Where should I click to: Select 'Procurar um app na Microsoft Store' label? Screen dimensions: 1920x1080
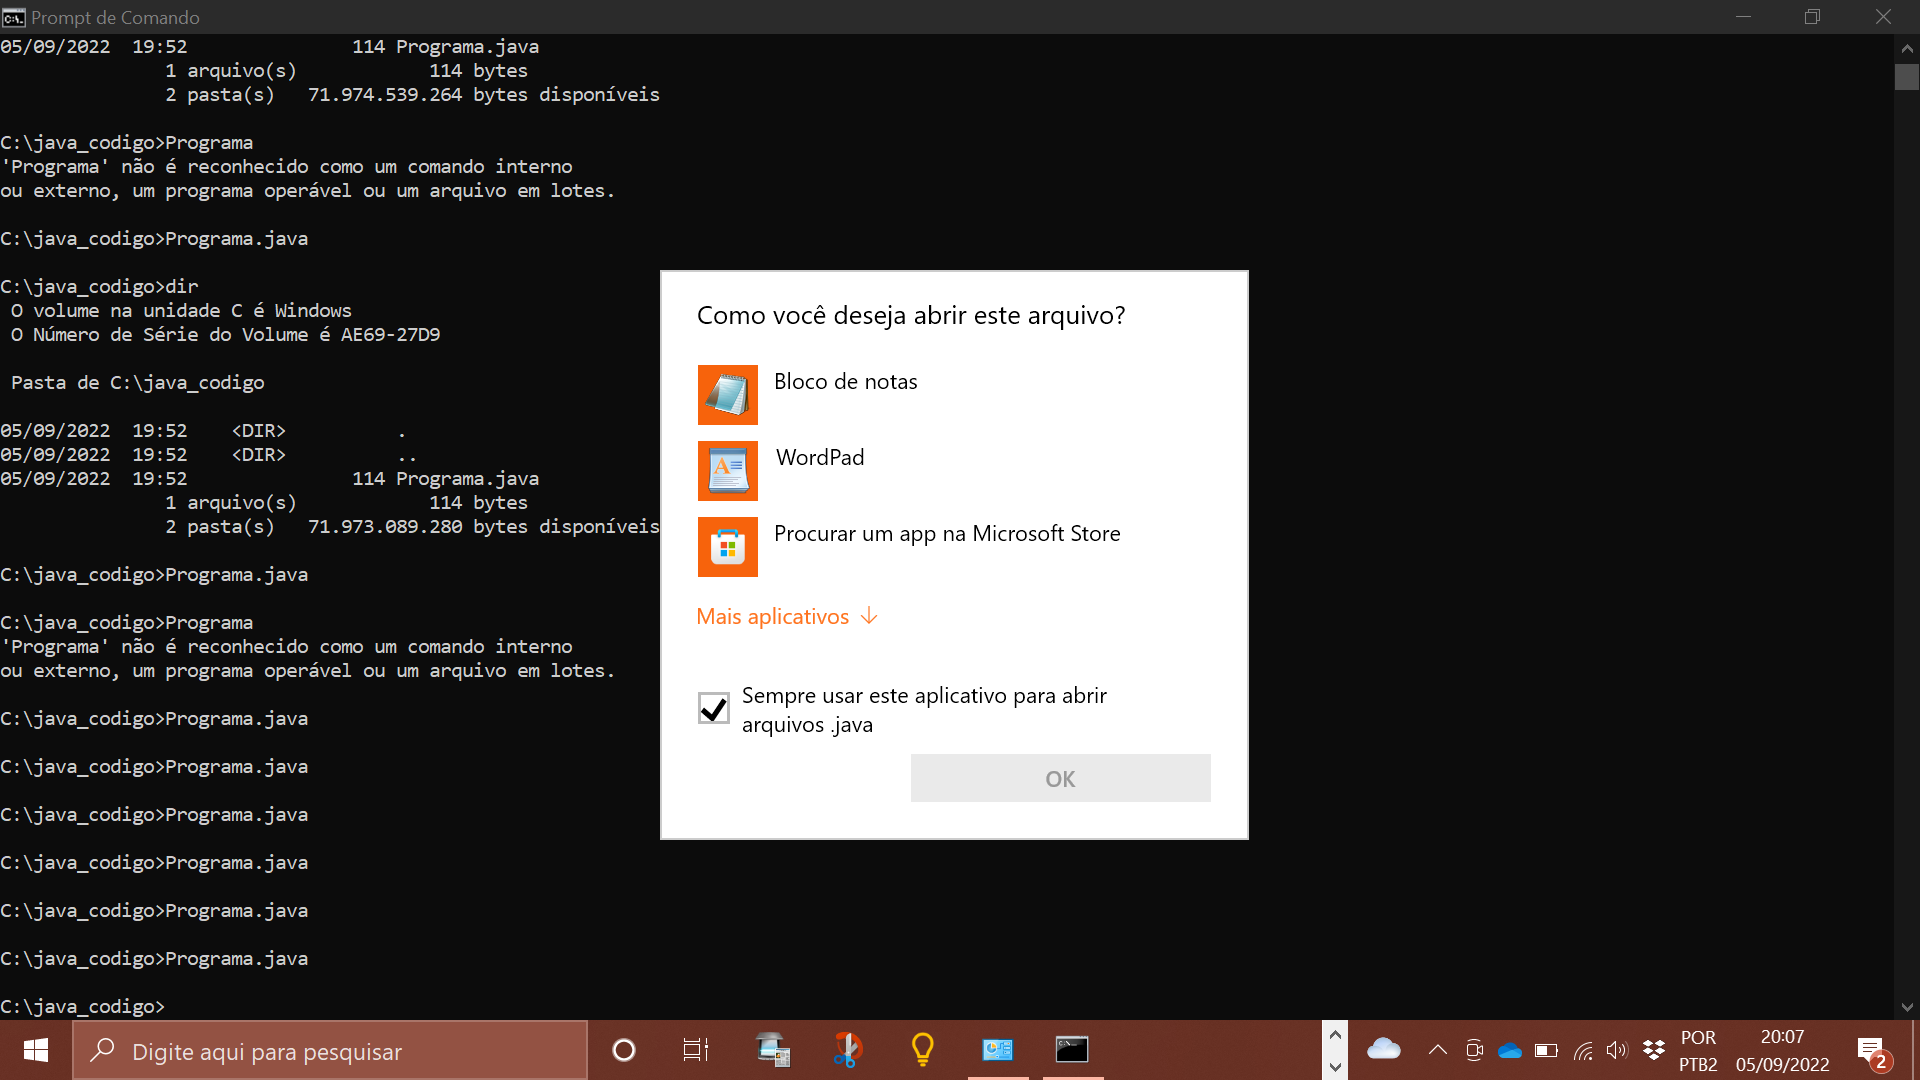click(x=947, y=533)
